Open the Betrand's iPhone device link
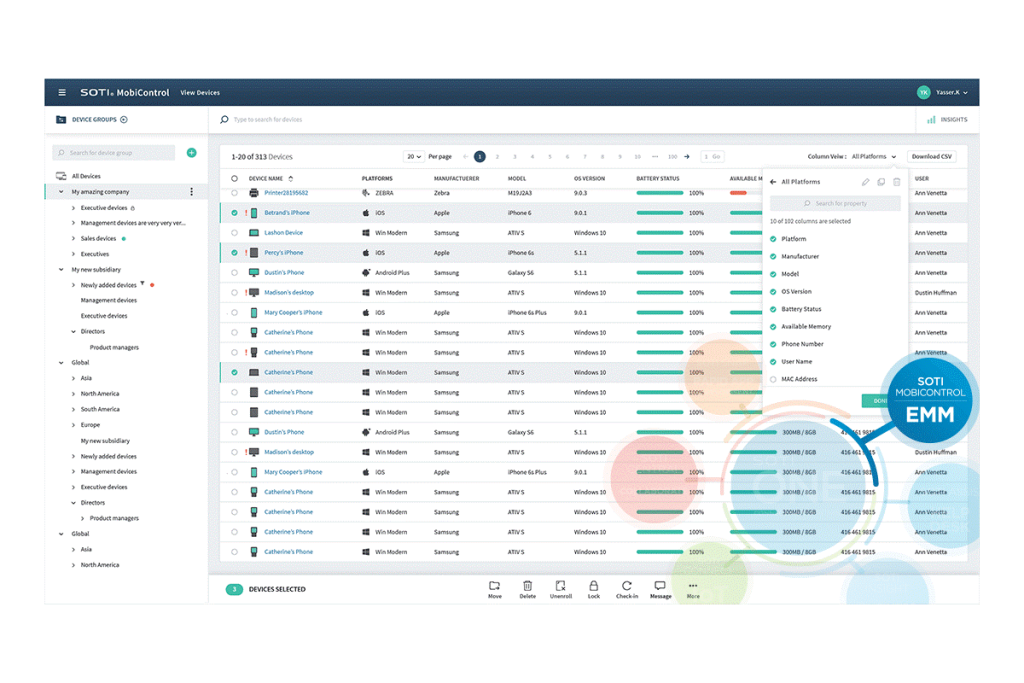1024x683 pixels. pyautogui.click(x=287, y=213)
